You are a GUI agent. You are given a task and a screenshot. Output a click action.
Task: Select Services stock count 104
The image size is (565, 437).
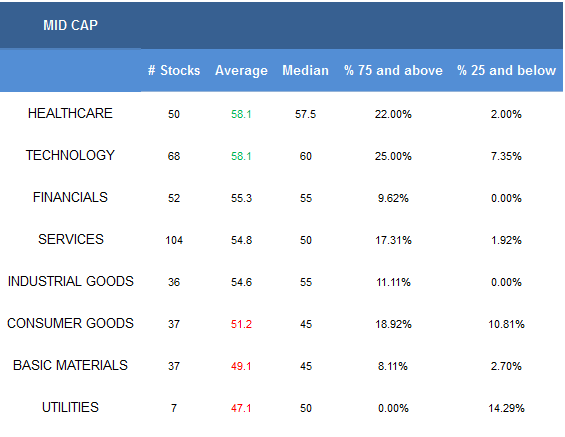tap(174, 240)
